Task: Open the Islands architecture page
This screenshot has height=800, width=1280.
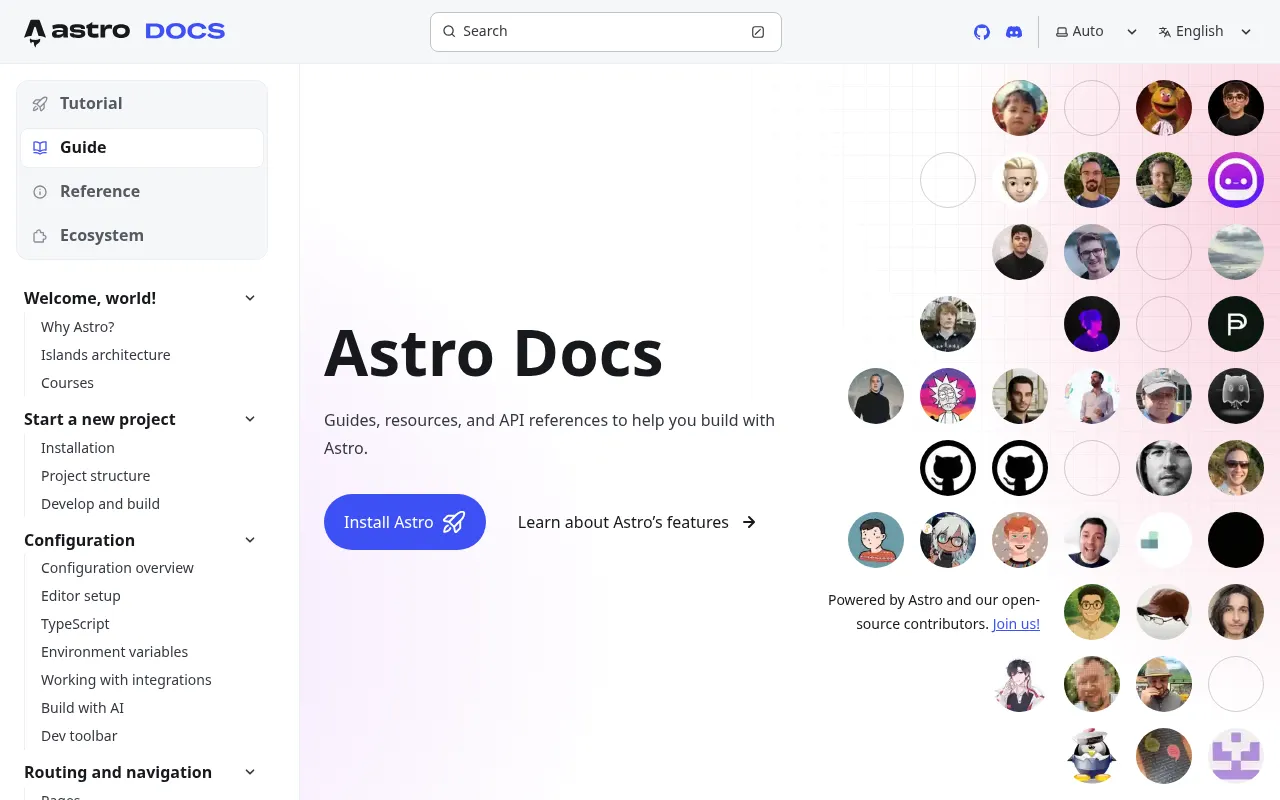Action: click(106, 355)
